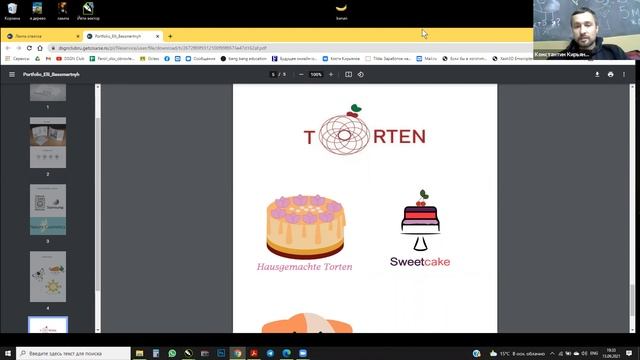The width and height of the screenshot is (640, 360).
Task: Open WhatsApp from the taskbar
Action: pos(172,353)
